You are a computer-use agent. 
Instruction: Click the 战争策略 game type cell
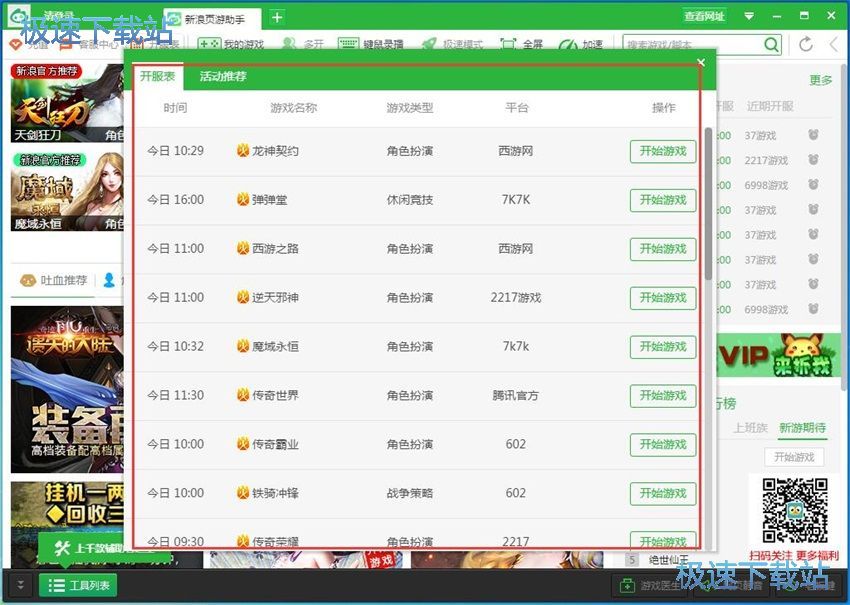pos(410,493)
